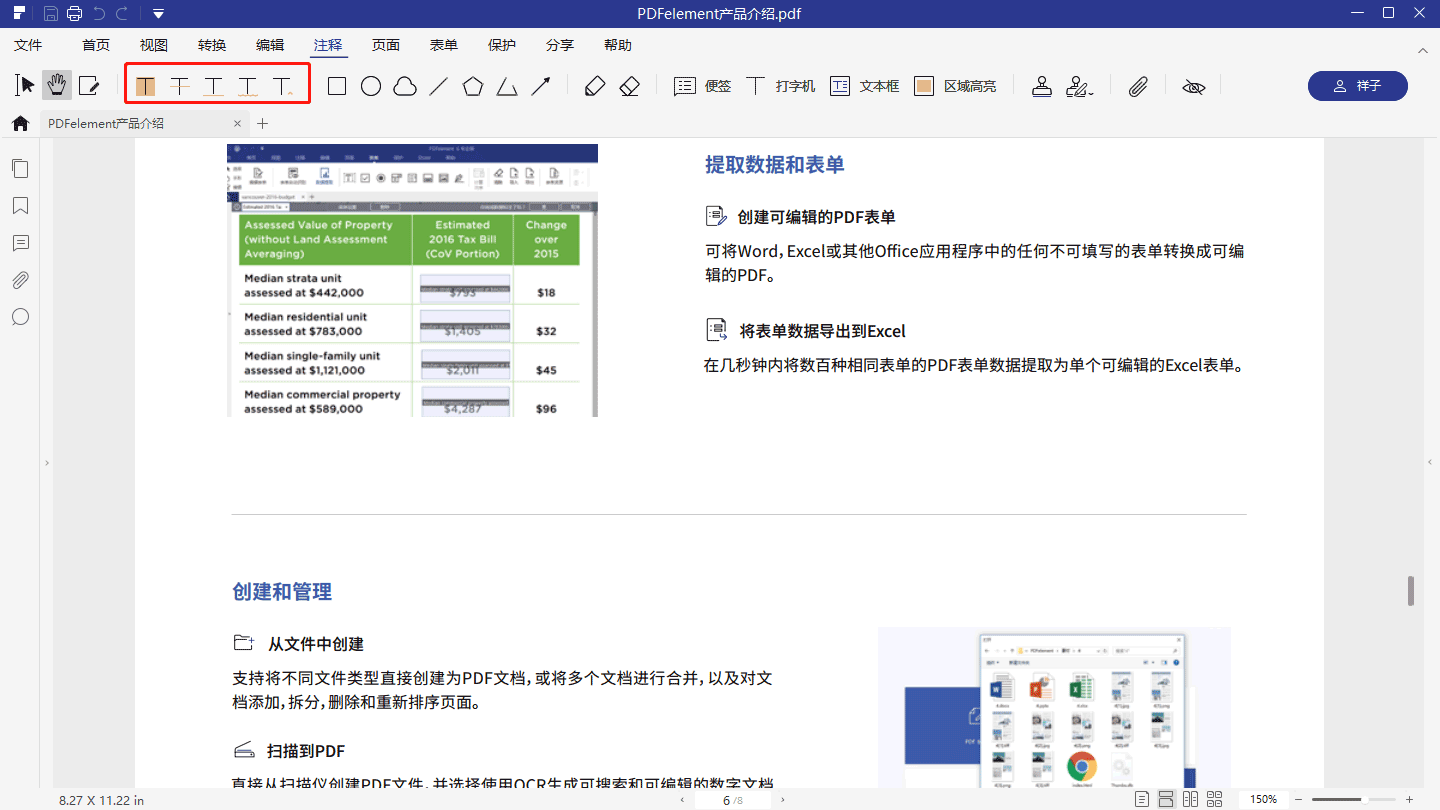Select the Rectangle shape tool
The height and width of the screenshot is (810, 1440).
[x=337, y=86]
